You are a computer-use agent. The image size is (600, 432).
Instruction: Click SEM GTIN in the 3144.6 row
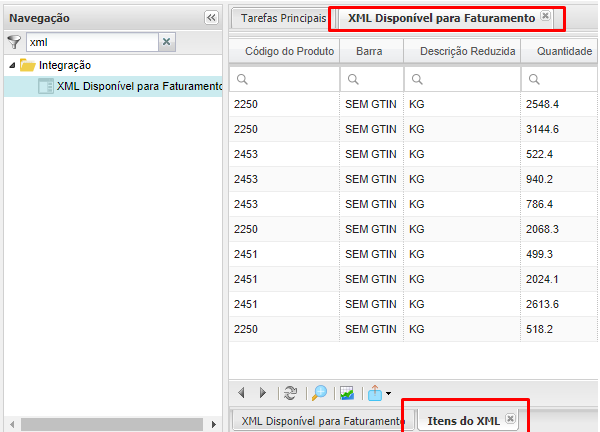pyautogui.click(x=371, y=129)
